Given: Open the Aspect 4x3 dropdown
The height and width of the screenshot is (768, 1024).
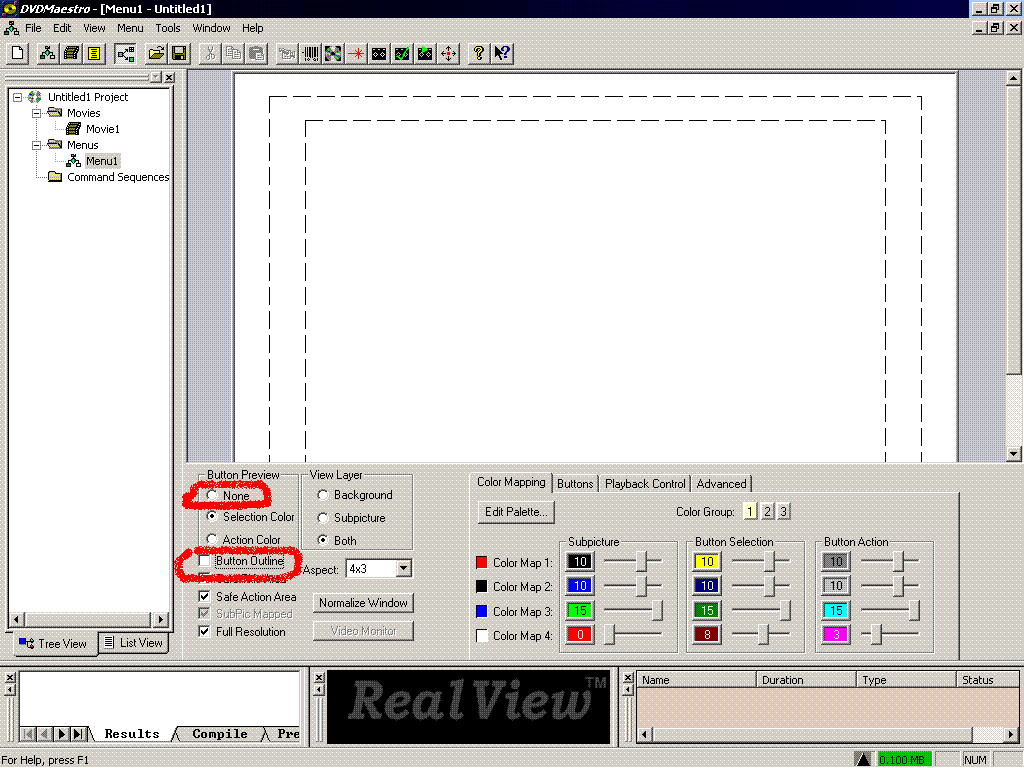Looking at the screenshot, I should point(404,569).
